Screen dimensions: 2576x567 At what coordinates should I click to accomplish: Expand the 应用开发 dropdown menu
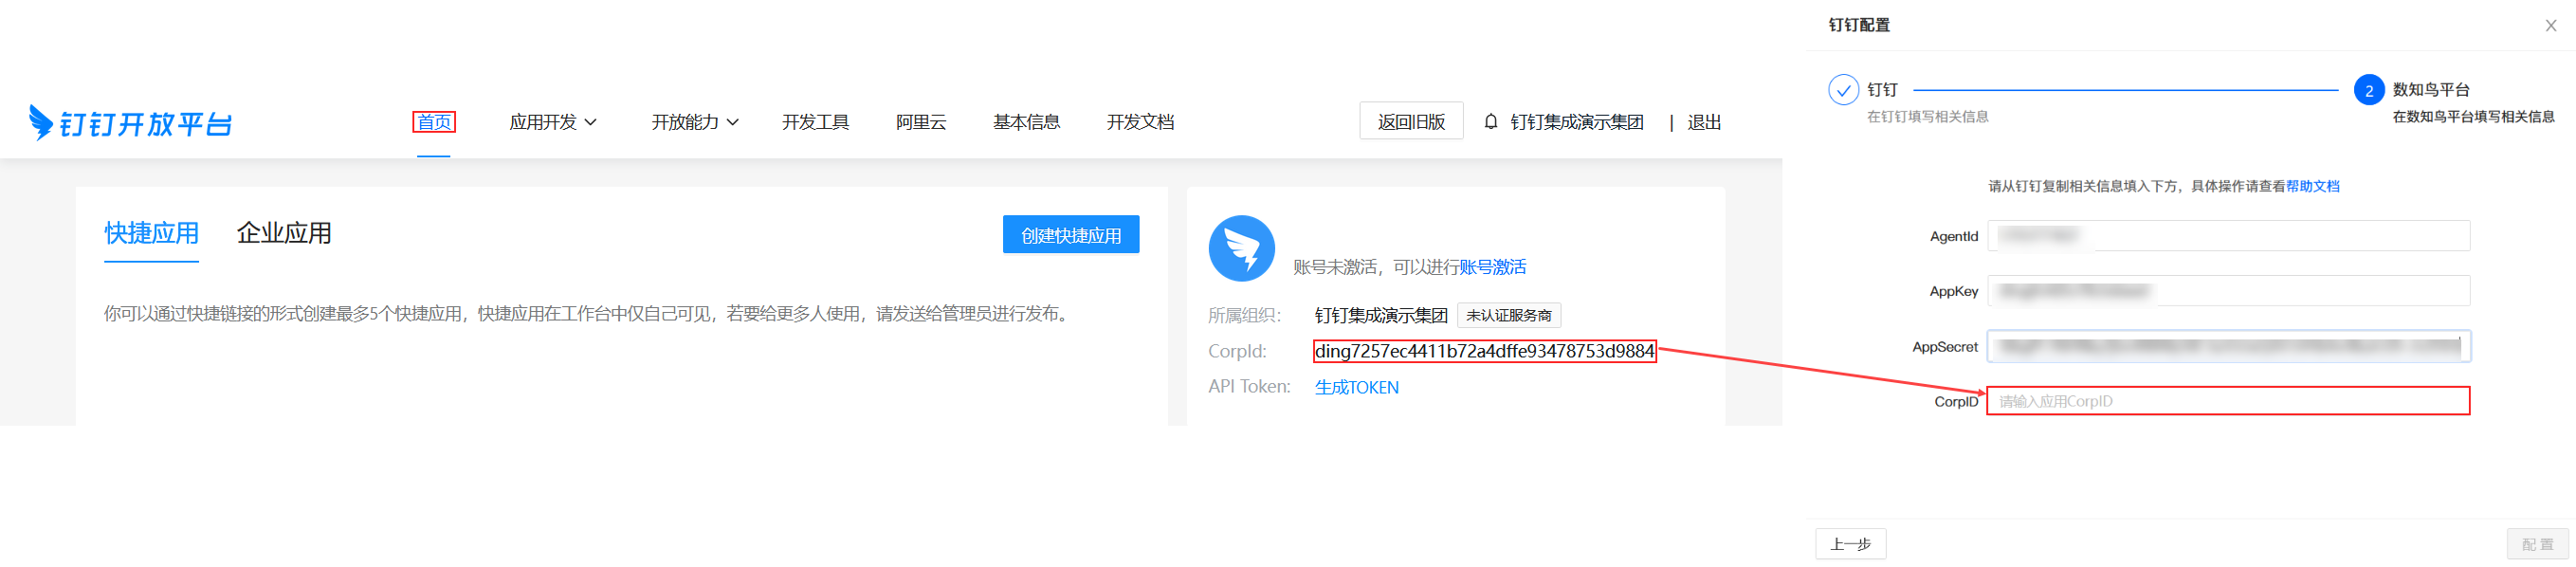pyautogui.click(x=553, y=122)
